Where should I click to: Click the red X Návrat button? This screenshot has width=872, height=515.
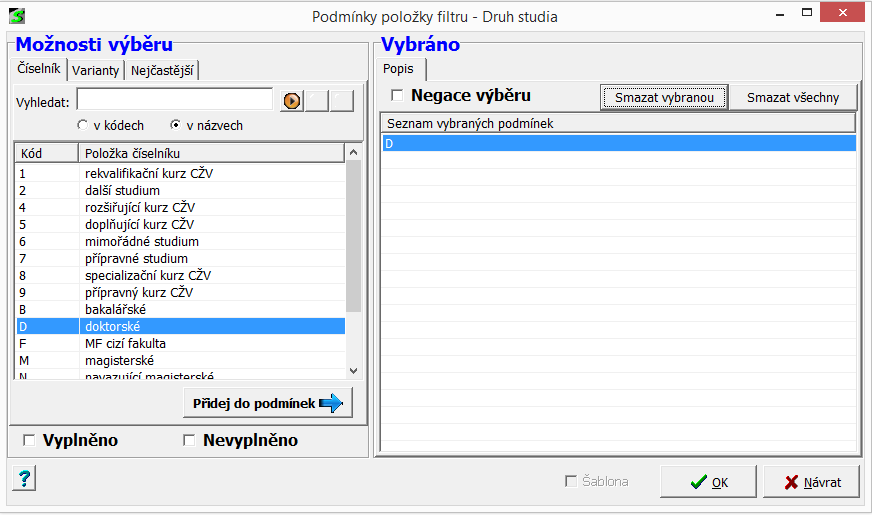click(x=810, y=482)
